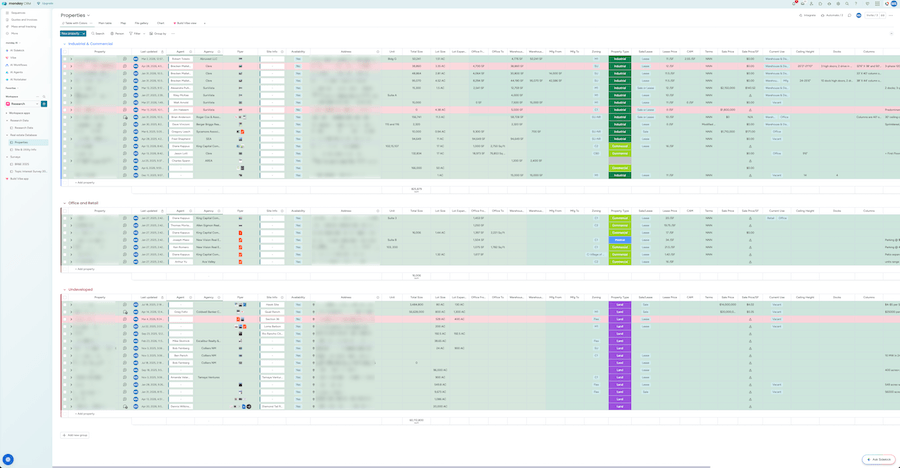Image resolution: width=900 pixels, height=468 pixels.
Task: Open the board options three-dot menu at far right
Action: pos(891,16)
